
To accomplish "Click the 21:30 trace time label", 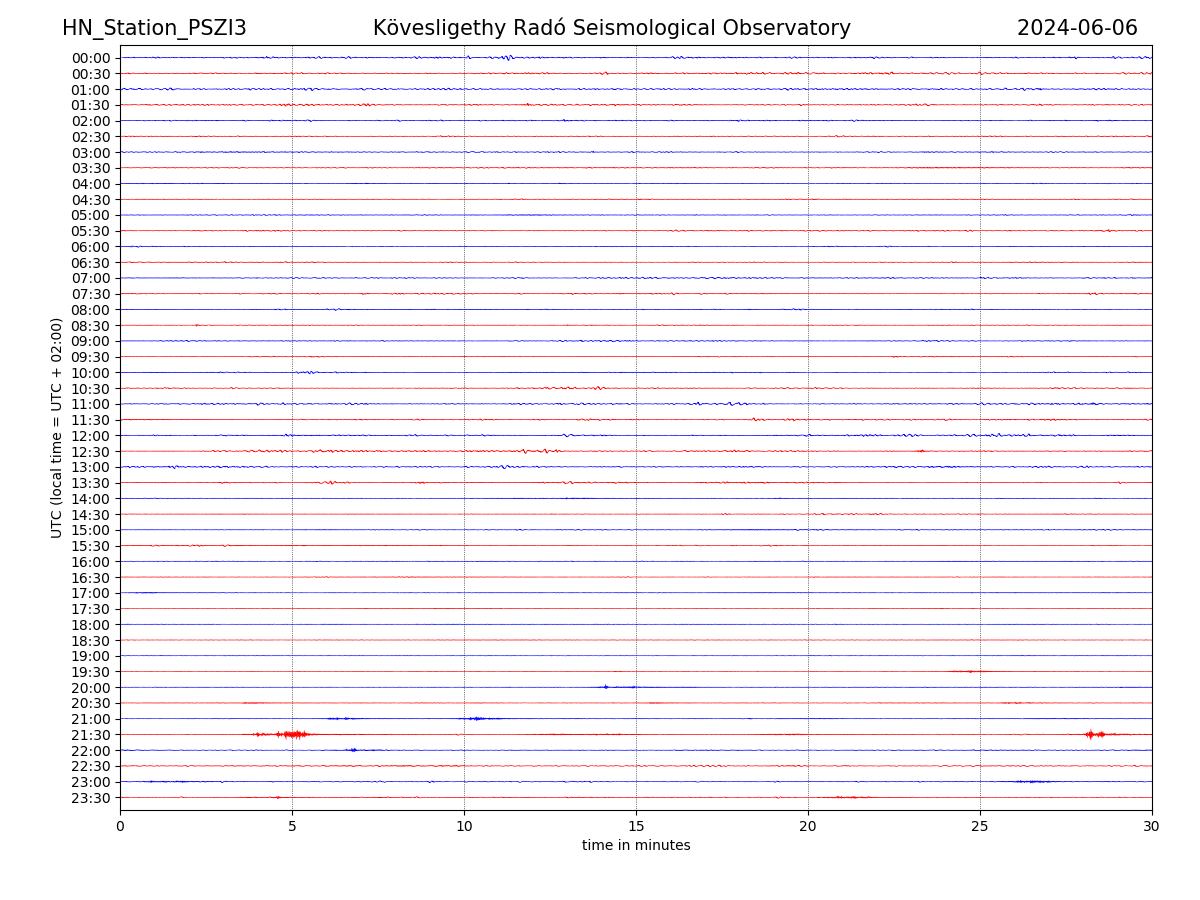I will click(x=91, y=735).
